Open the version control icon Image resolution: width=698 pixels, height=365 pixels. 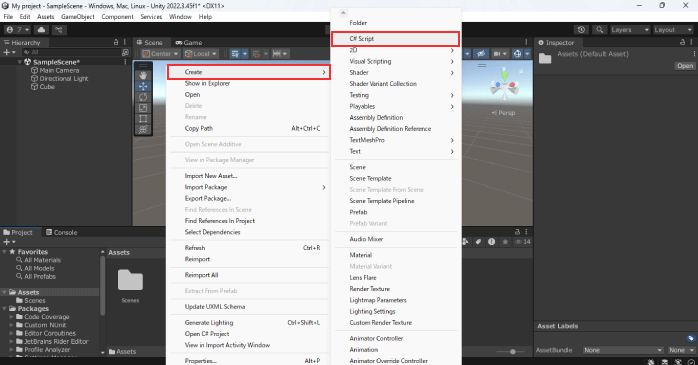[x=59, y=30]
